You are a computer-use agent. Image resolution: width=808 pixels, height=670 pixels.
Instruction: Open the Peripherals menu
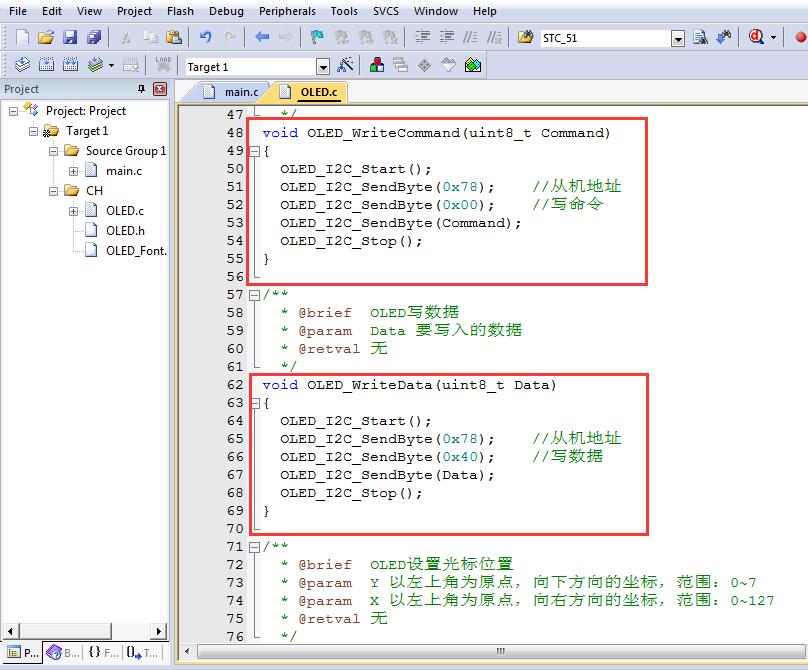coord(287,11)
